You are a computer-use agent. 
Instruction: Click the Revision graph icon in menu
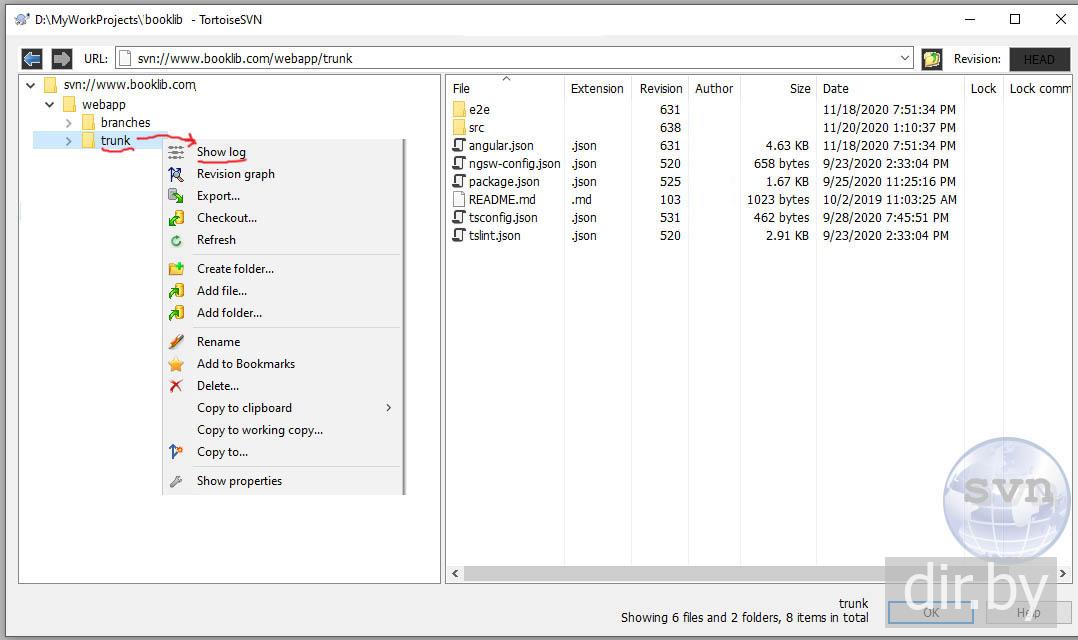176,174
